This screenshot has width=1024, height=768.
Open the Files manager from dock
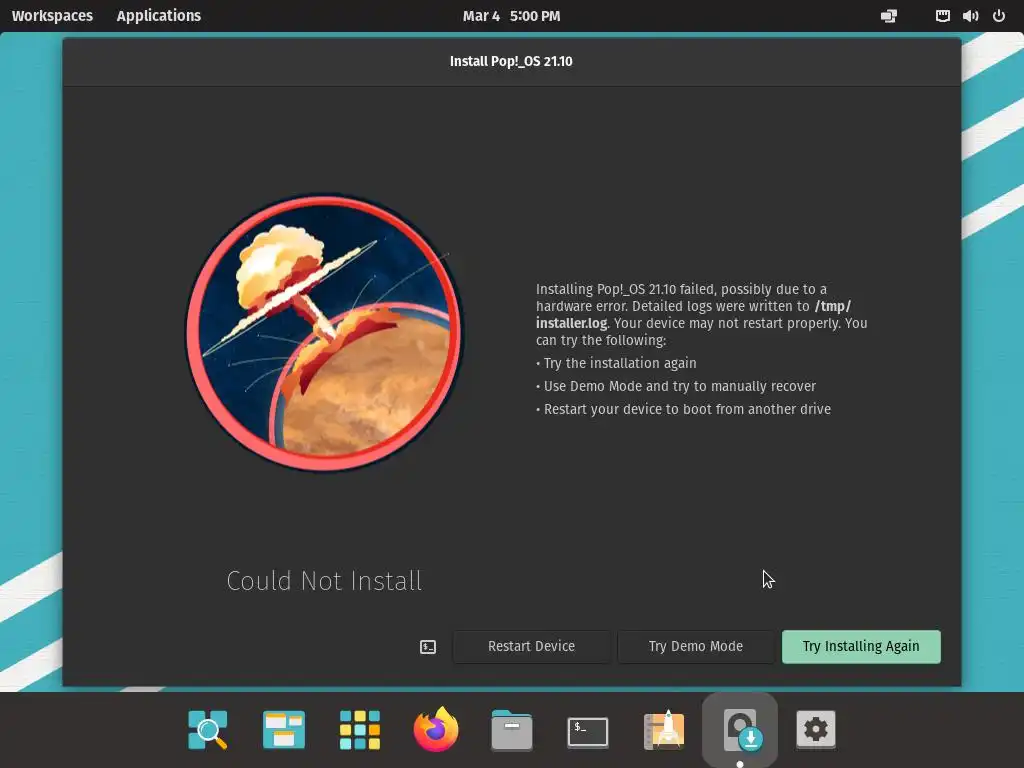(x=511, y=729)
